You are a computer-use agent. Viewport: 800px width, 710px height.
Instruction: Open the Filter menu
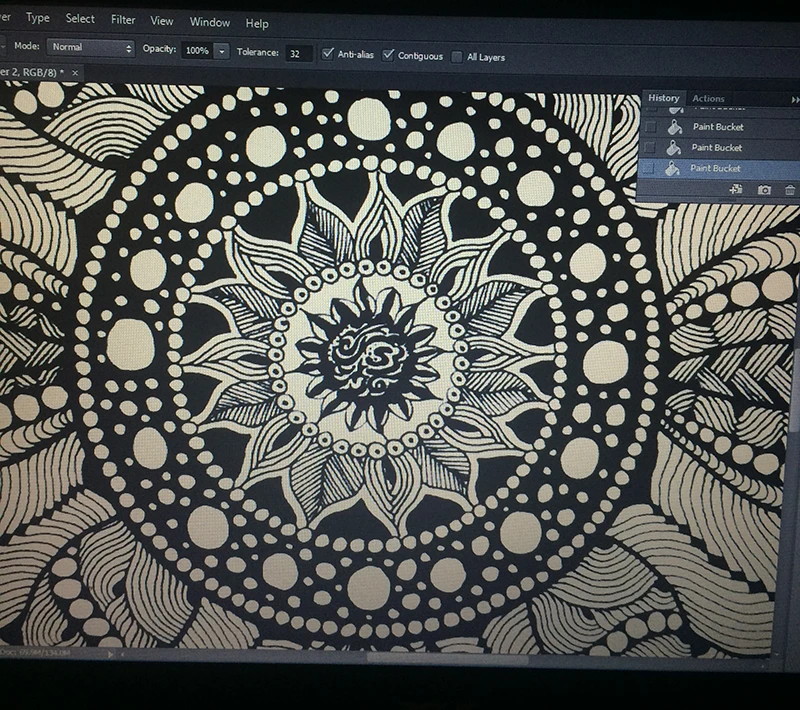(123, 20)
